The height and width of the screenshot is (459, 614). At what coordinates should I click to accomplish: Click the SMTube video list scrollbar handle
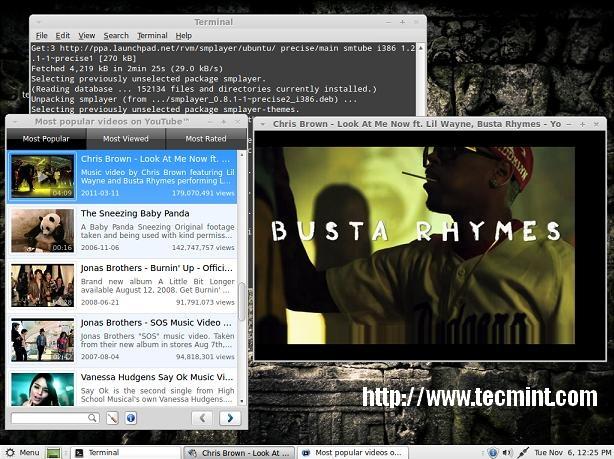242,301
